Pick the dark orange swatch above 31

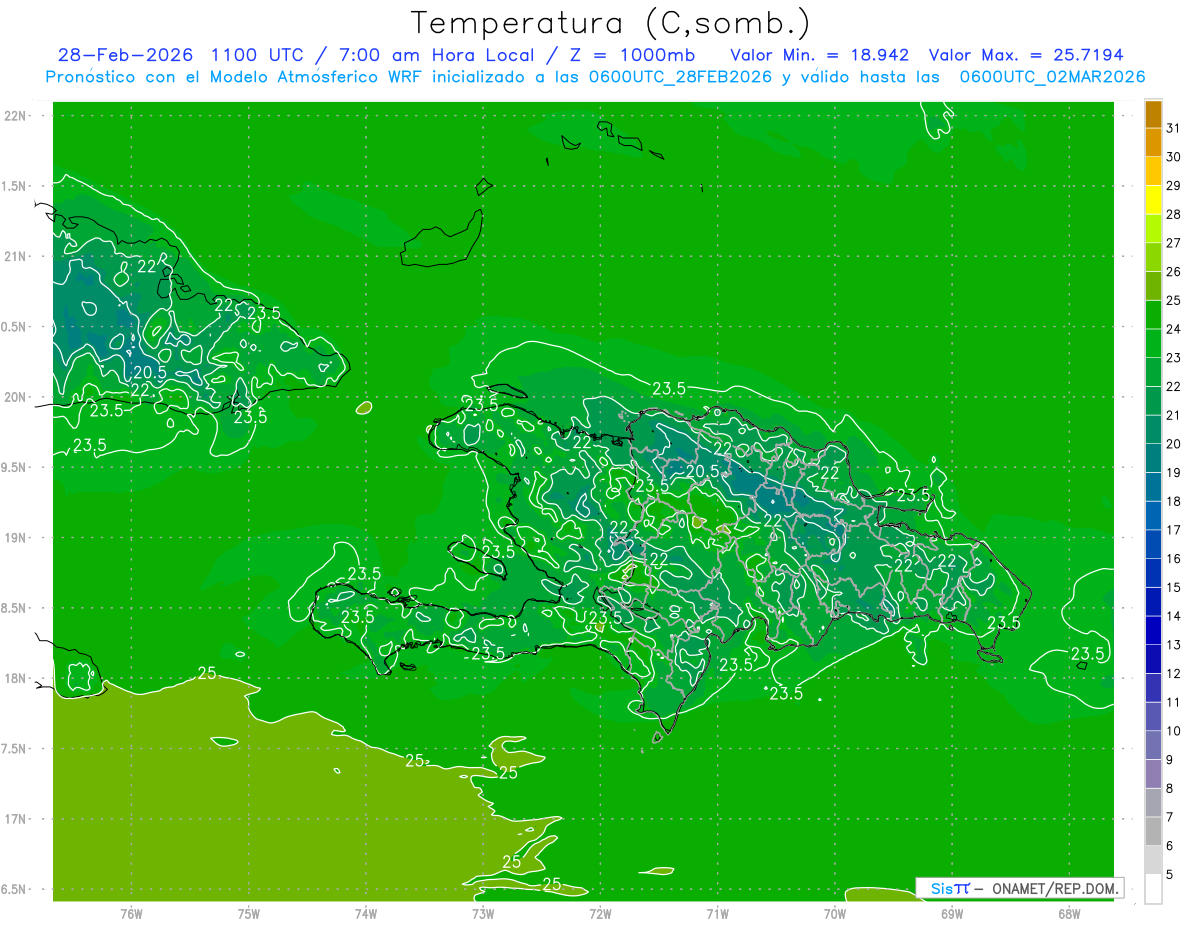(1153, 114)
